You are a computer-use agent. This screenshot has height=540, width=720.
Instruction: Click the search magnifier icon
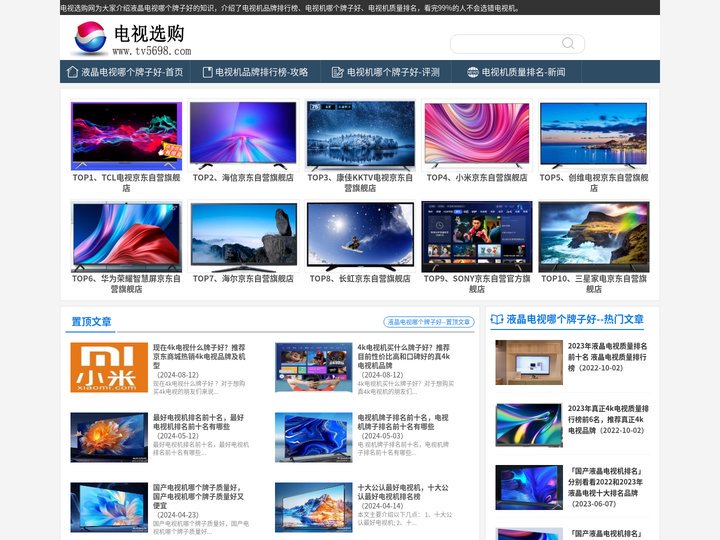tap(568, 43)
